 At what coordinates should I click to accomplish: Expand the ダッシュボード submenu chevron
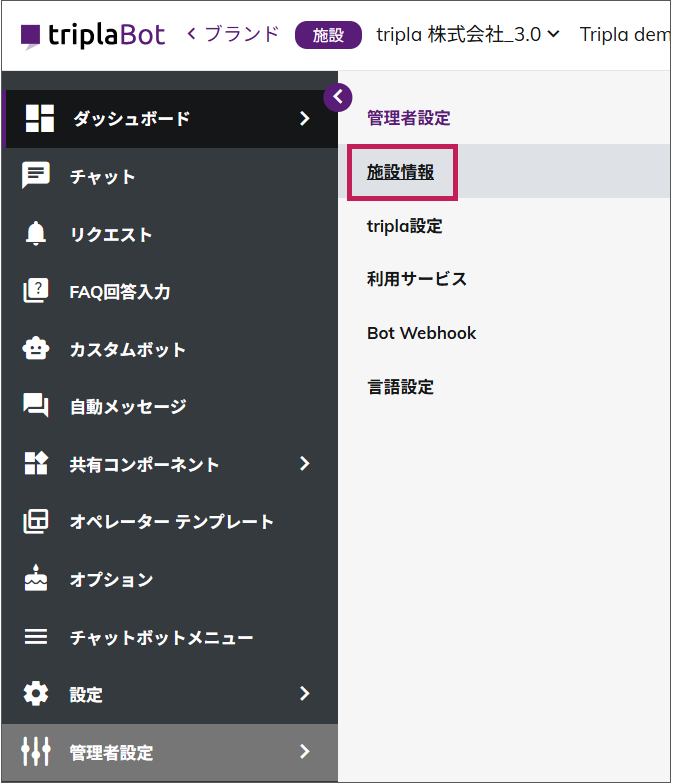coord(304,118)
